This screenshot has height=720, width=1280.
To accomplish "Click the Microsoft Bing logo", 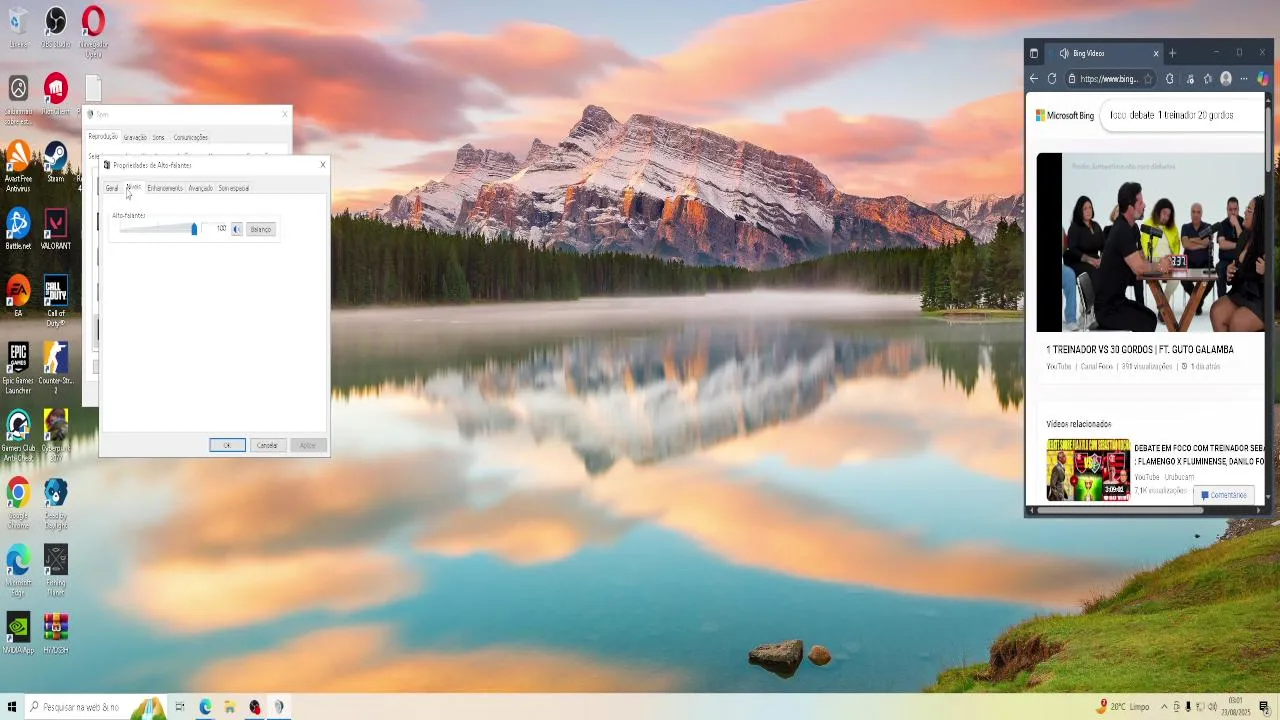I will pos(1065,115).
